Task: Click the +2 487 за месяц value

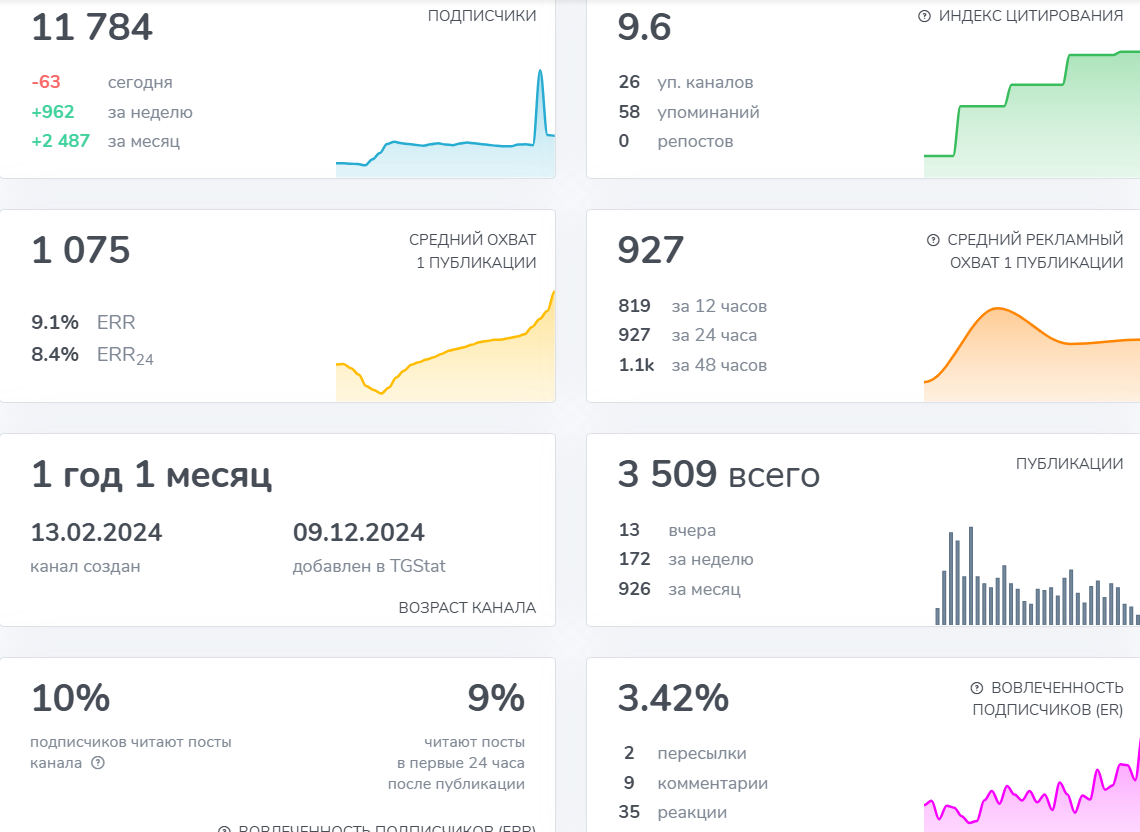Action: (x=60, y=141)
